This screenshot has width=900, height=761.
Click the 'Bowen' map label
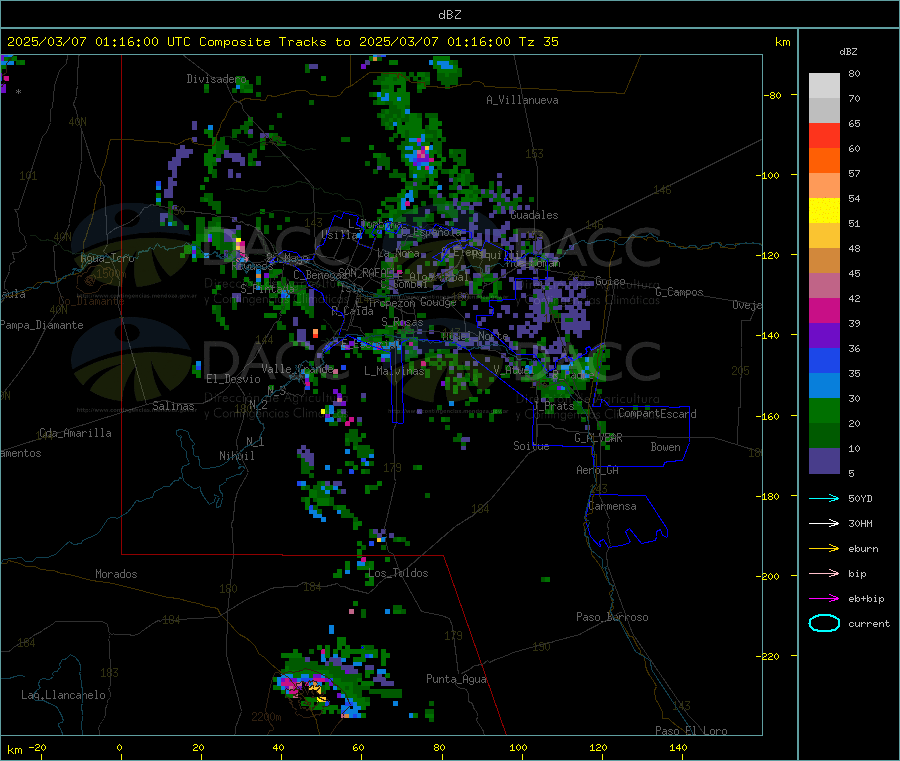(665, 447)
